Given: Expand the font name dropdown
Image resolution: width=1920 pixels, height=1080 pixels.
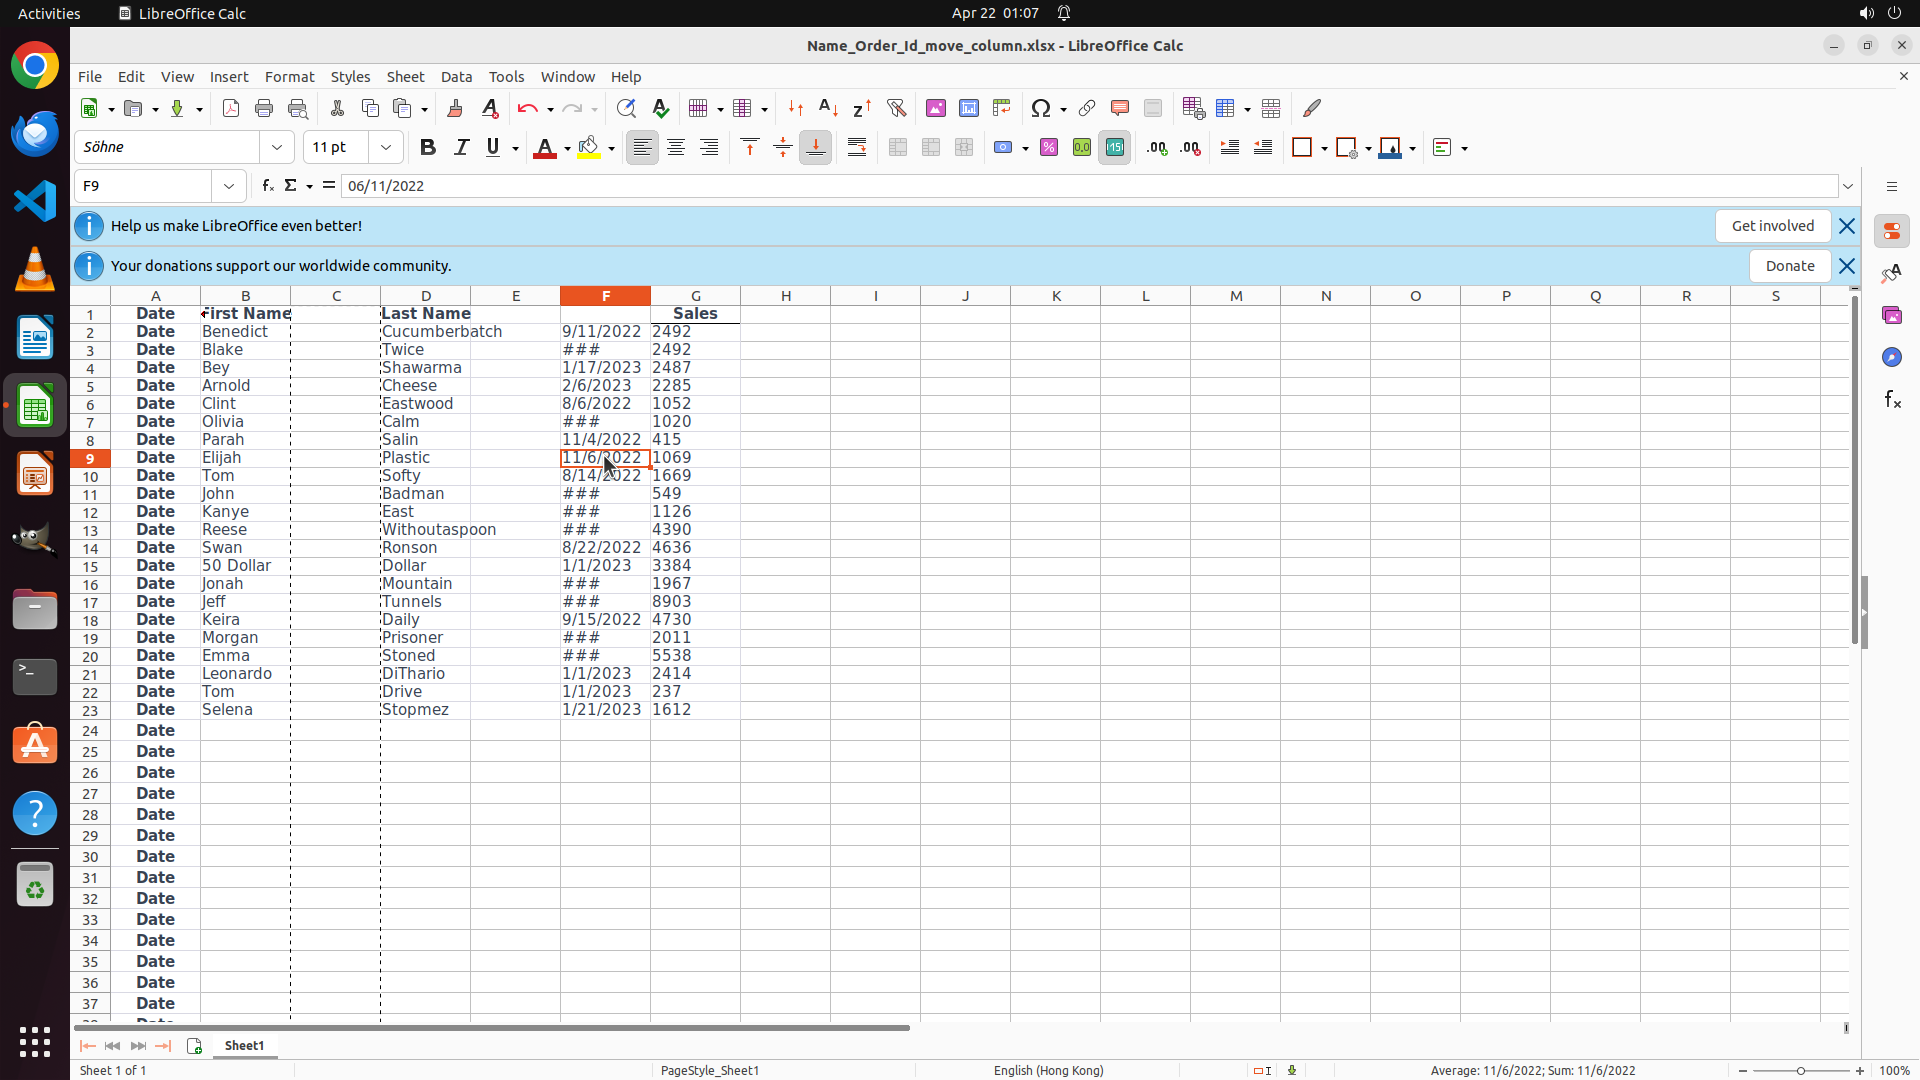Looking at the screenshot, I should tap(277, 148).
